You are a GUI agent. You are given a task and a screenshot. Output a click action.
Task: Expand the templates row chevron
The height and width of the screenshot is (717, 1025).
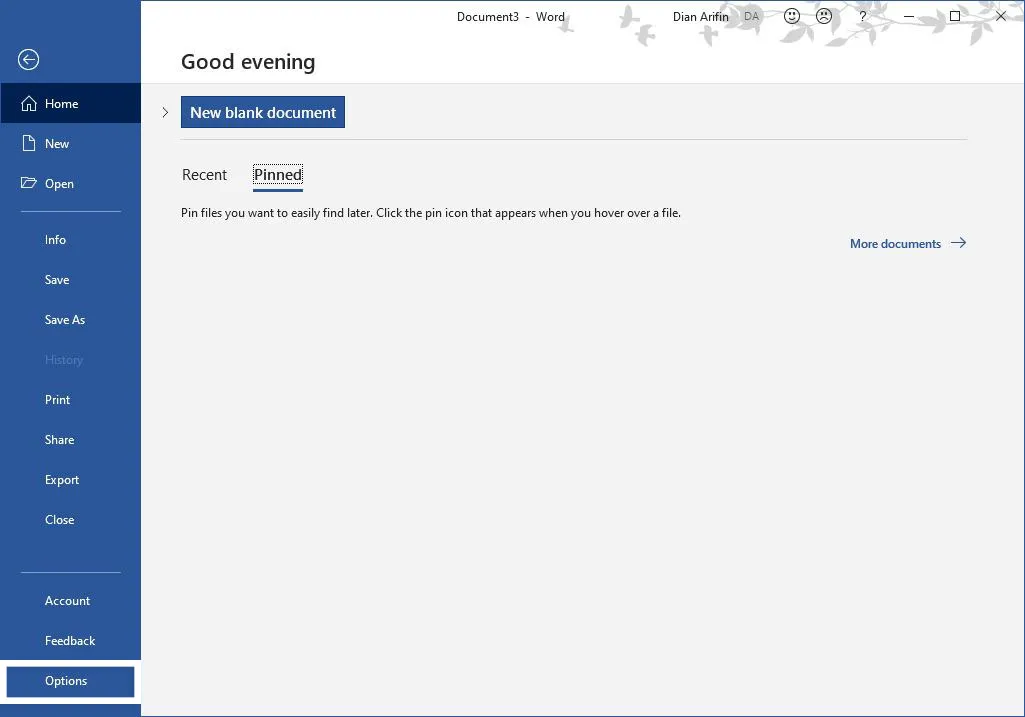pos(165,112)
